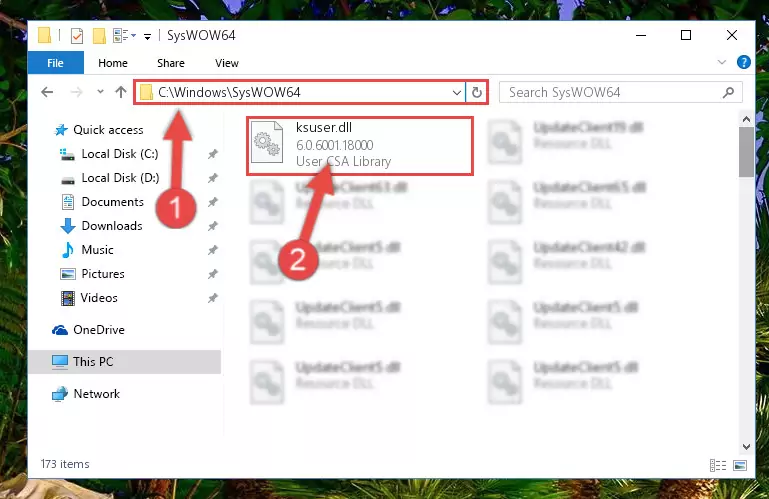
Task: Maximize the SysWOW64 window
Action: [686, 35]
